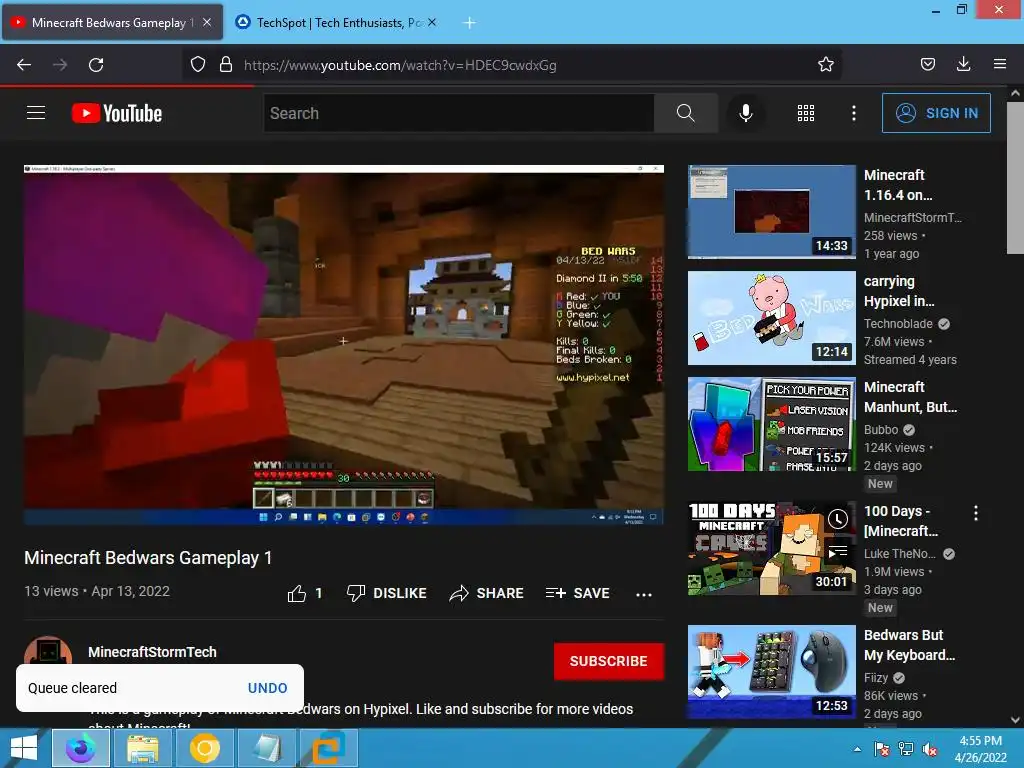Click the browser back arrow
The height and width of the screenshot is (768, 1024).
(x=24, y=65)
